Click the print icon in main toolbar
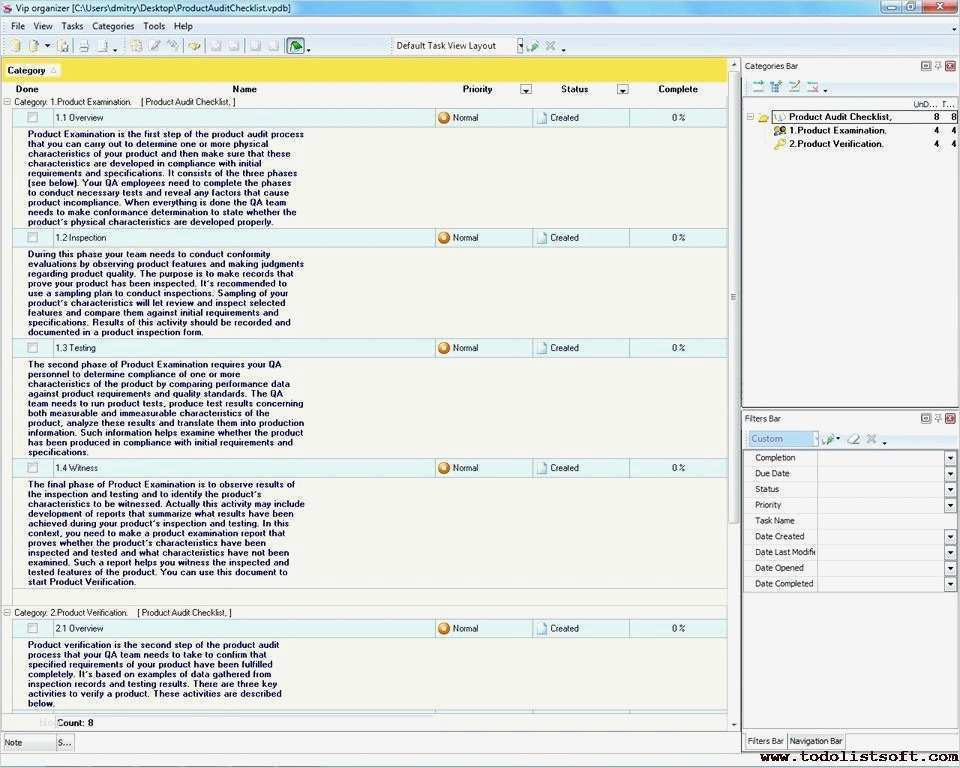 [84, 46]
